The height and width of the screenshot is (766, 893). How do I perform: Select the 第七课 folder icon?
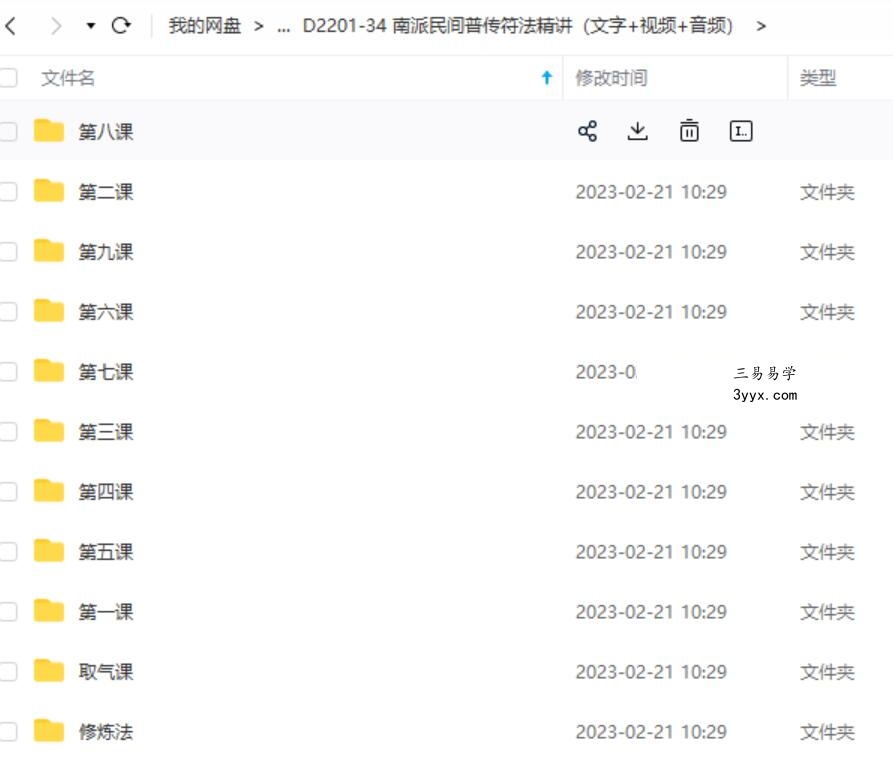48,370
